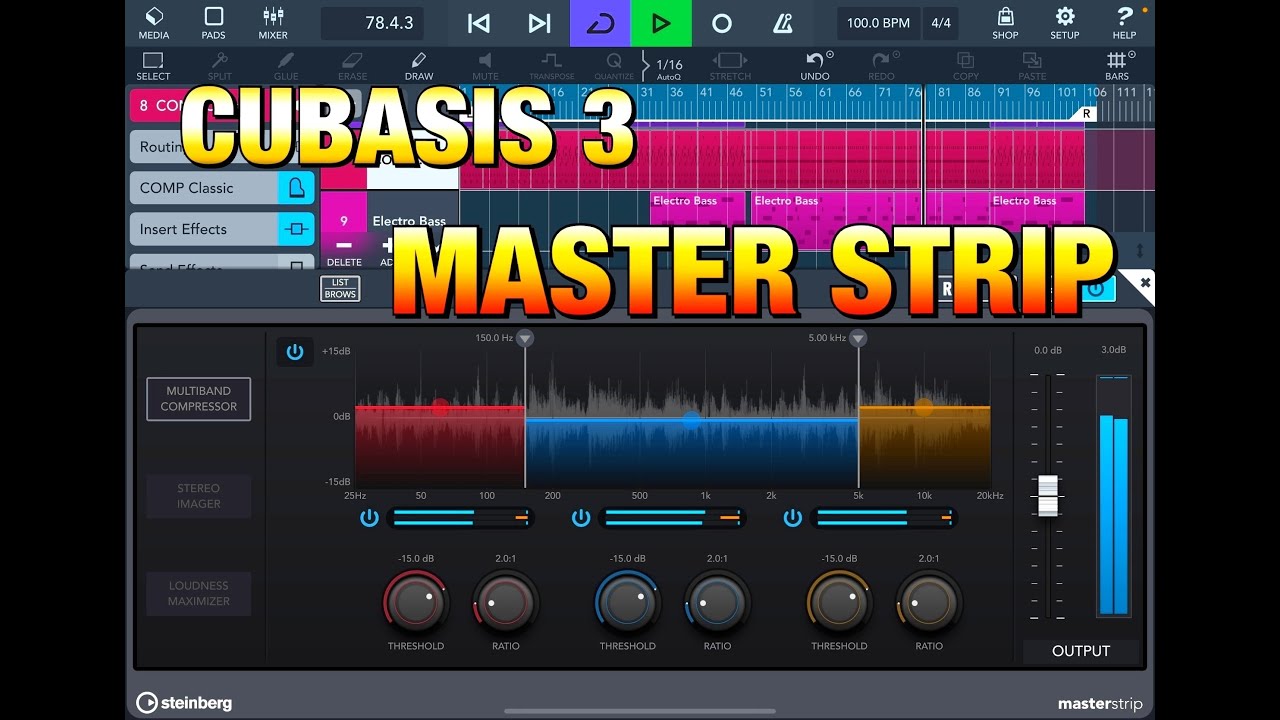Click the COMP Classic keyboard icon
The image size is (1280, 720).
coord(296,188)
